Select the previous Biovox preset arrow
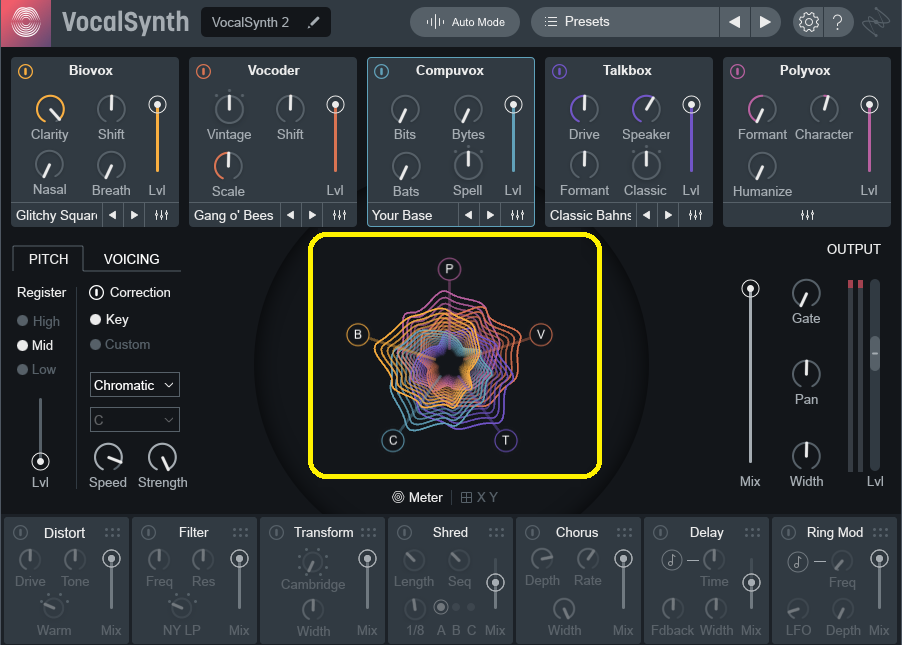903x645 pixels. (x=113, y=215)
